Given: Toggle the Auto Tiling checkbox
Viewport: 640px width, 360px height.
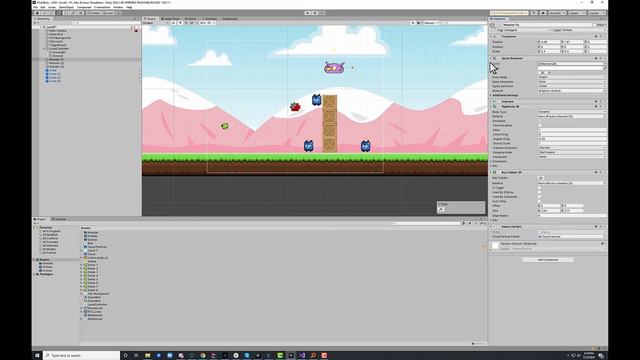Looking at the screenshot, I should point(540,201).
